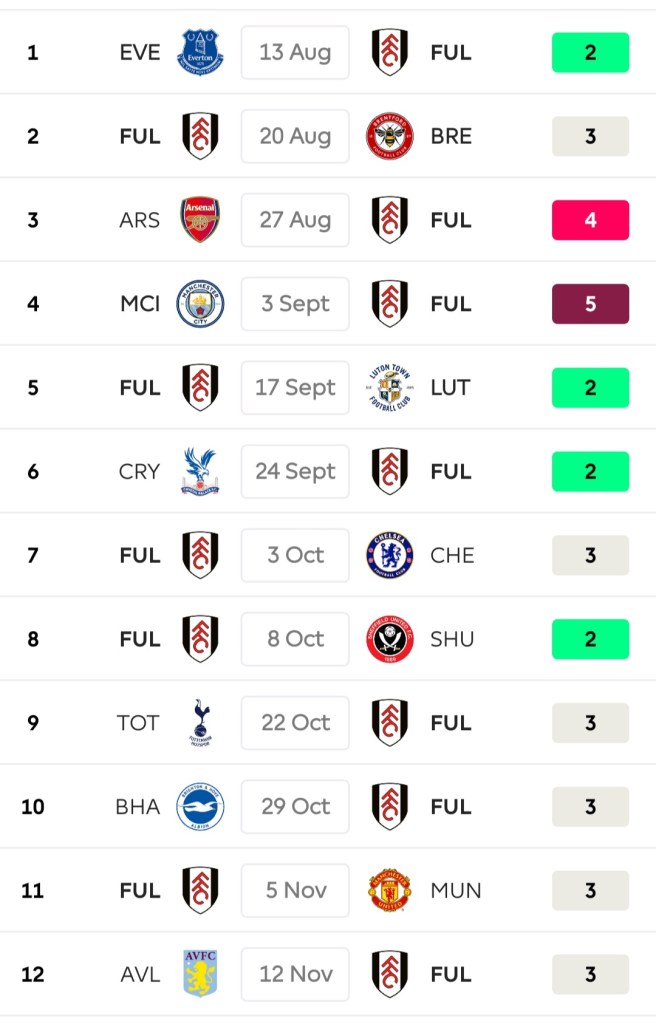
Task: Click the Brighton club crest
Action: 200,807
